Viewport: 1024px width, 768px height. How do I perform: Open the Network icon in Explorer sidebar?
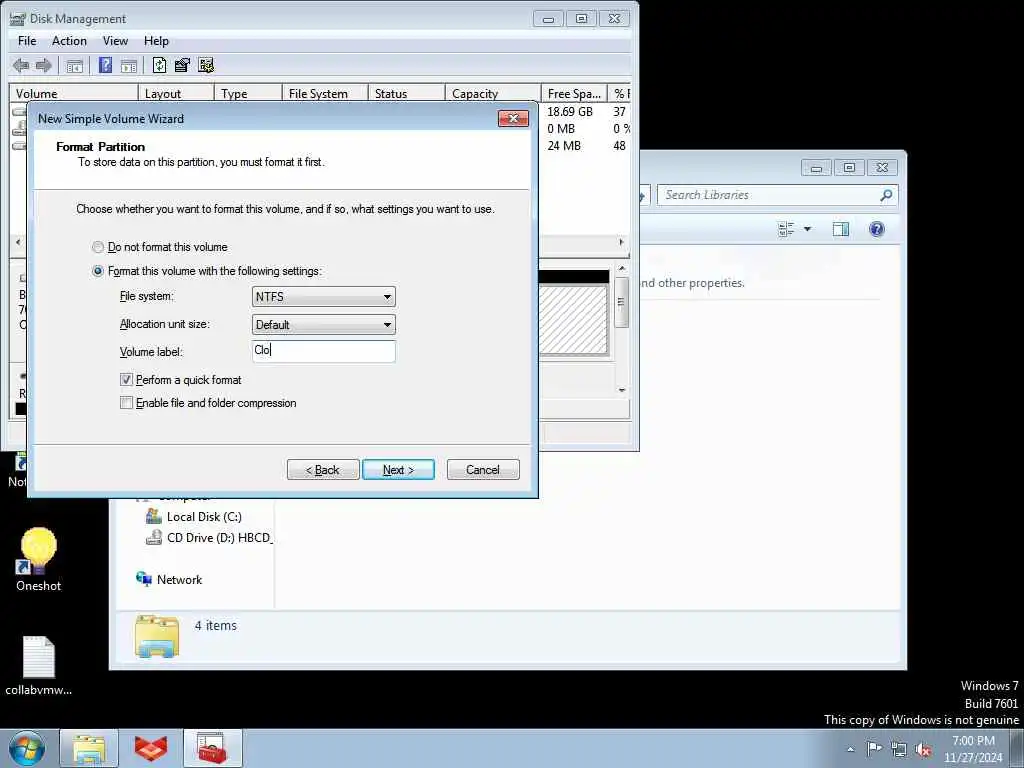click(144, 579)
